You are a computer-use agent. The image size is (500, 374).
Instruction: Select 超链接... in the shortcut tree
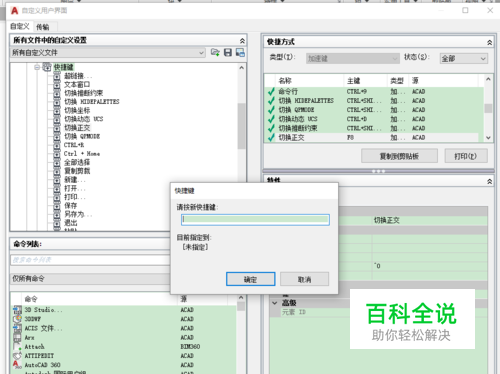tap(78, 76)
